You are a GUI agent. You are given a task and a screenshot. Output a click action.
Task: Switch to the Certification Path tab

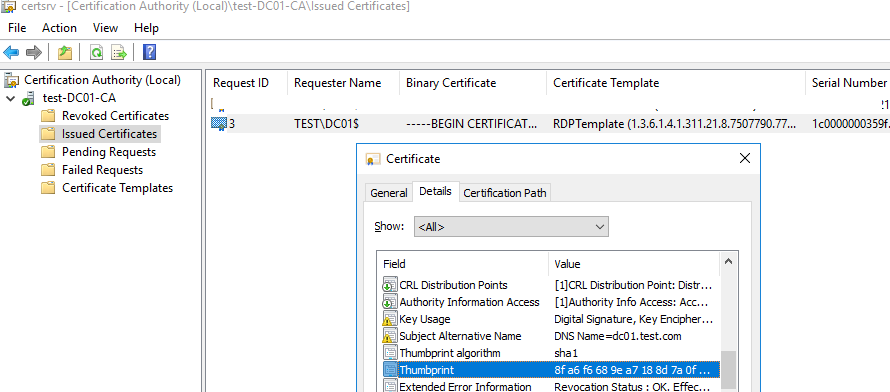pyautogui.click(x=505, y=193)
